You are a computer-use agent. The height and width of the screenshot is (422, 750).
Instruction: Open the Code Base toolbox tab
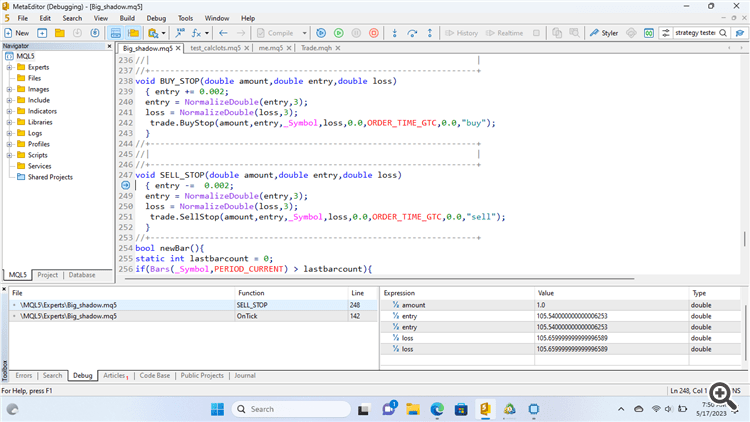click(x=154, y=376)
